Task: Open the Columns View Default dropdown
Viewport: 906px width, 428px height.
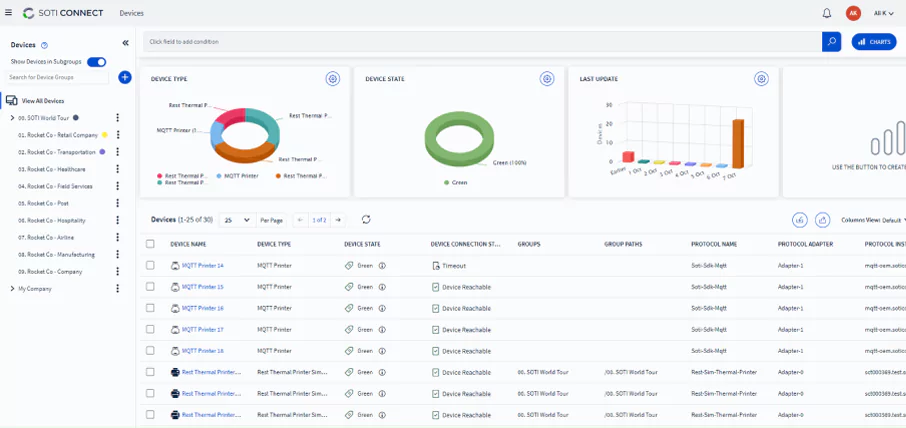Action: [x=873, y=220]
